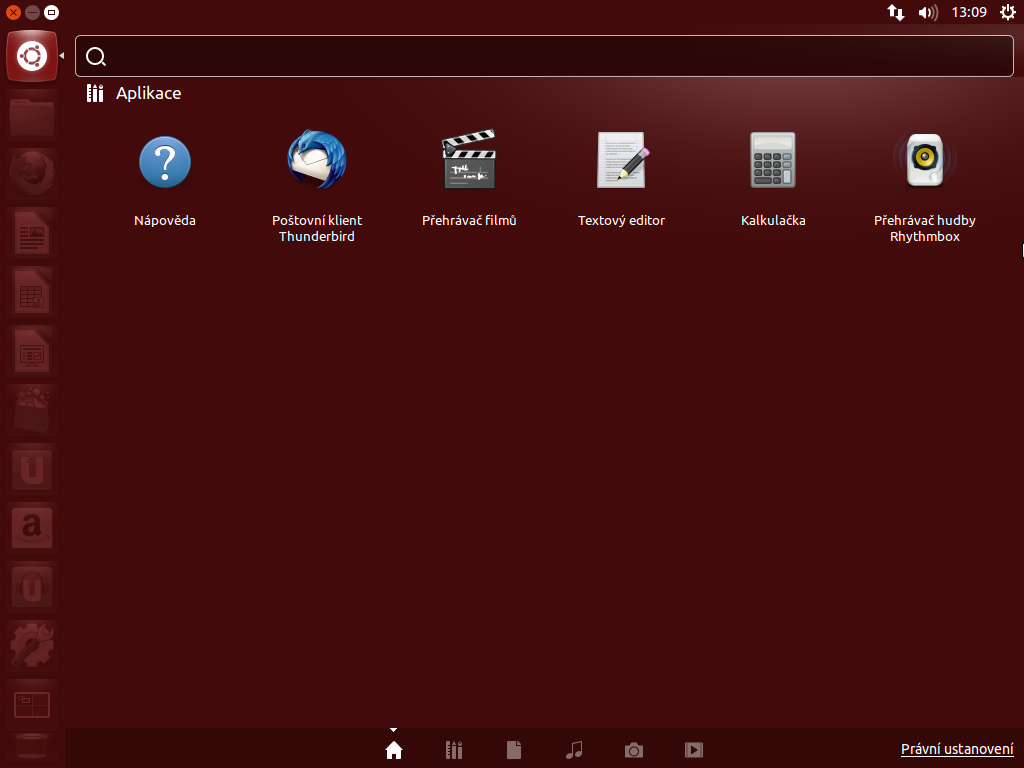Switch to the Music lens

tap(574, 750)
